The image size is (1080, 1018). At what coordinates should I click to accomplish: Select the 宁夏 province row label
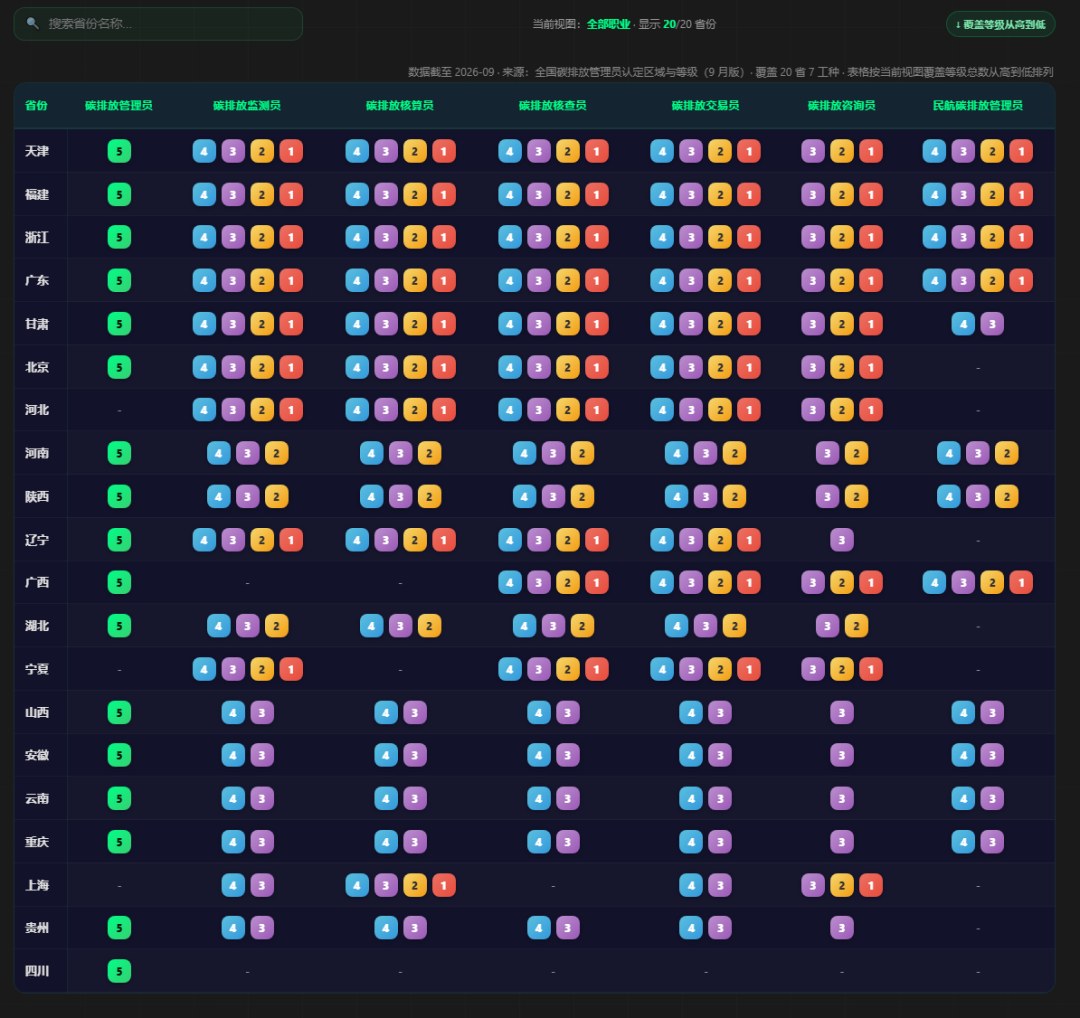coord(37,669)
